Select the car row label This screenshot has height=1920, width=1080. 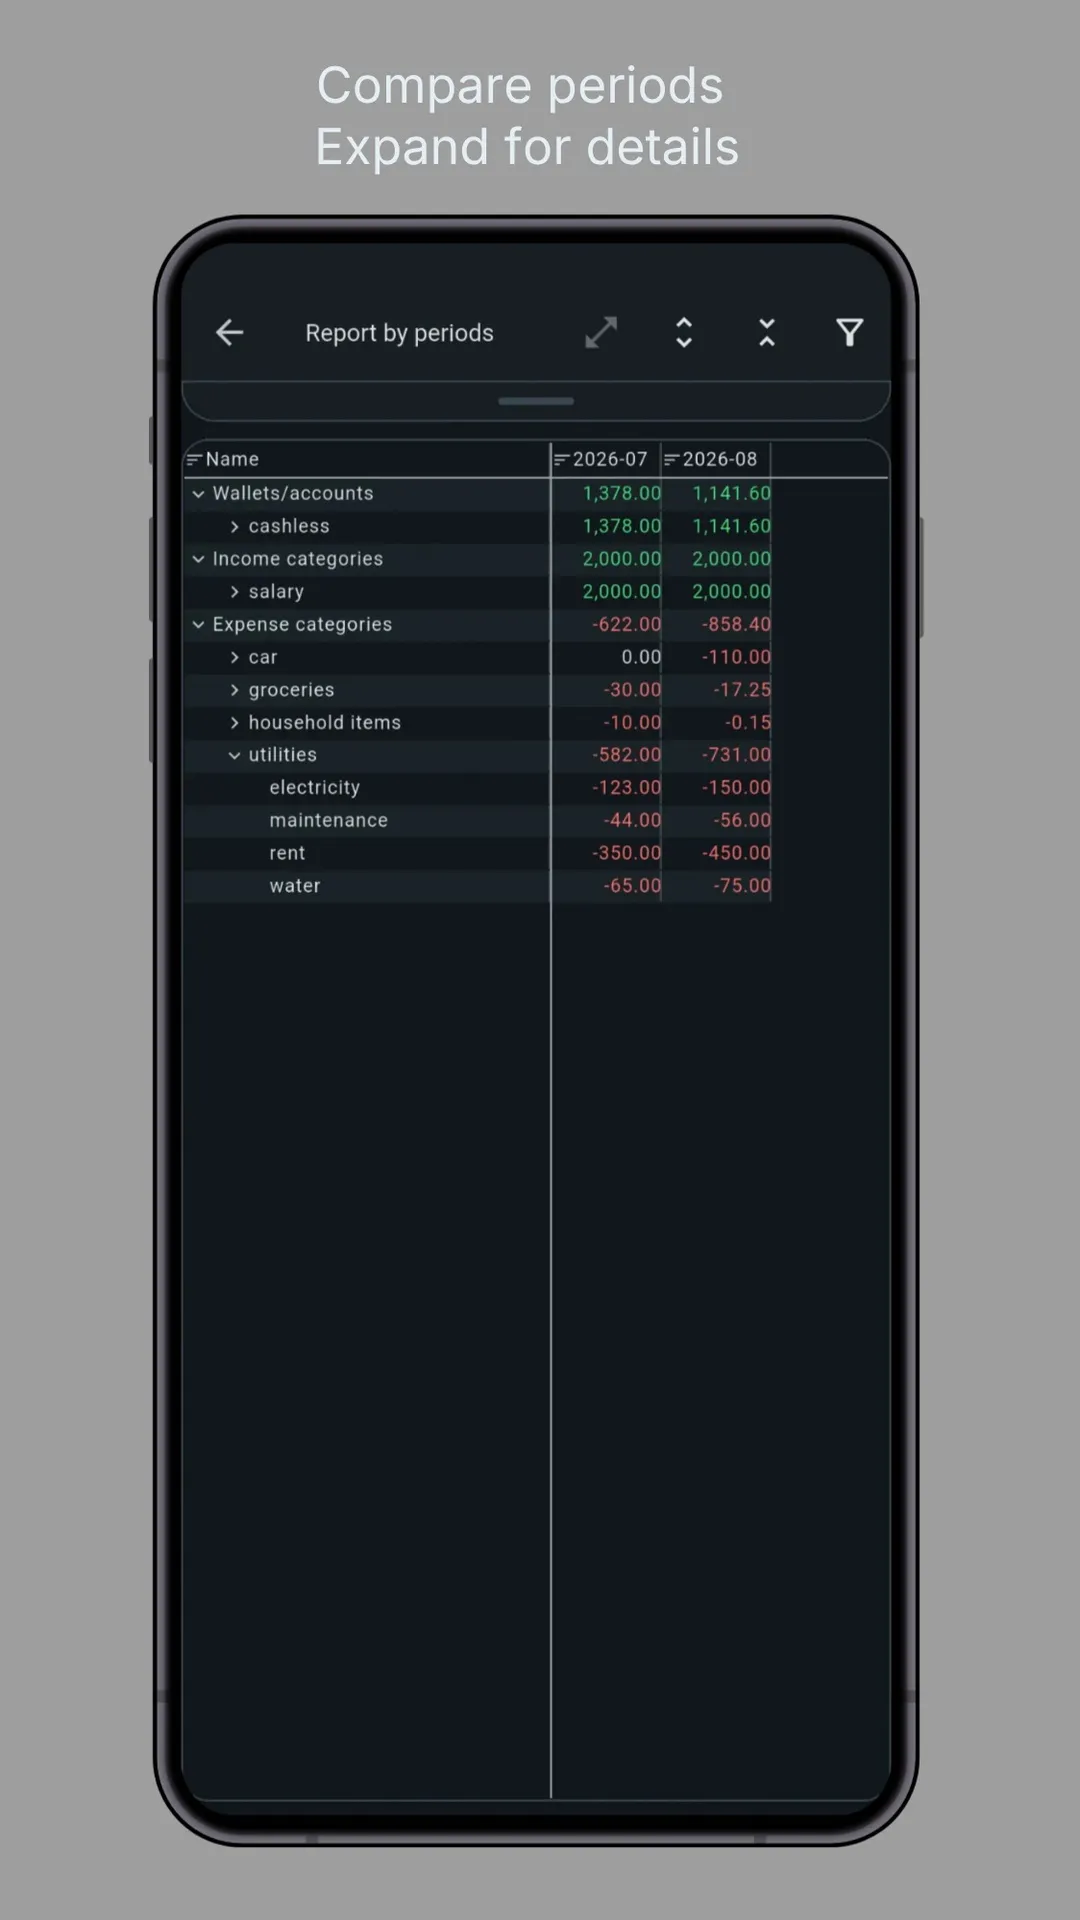[x=263, y=657]
